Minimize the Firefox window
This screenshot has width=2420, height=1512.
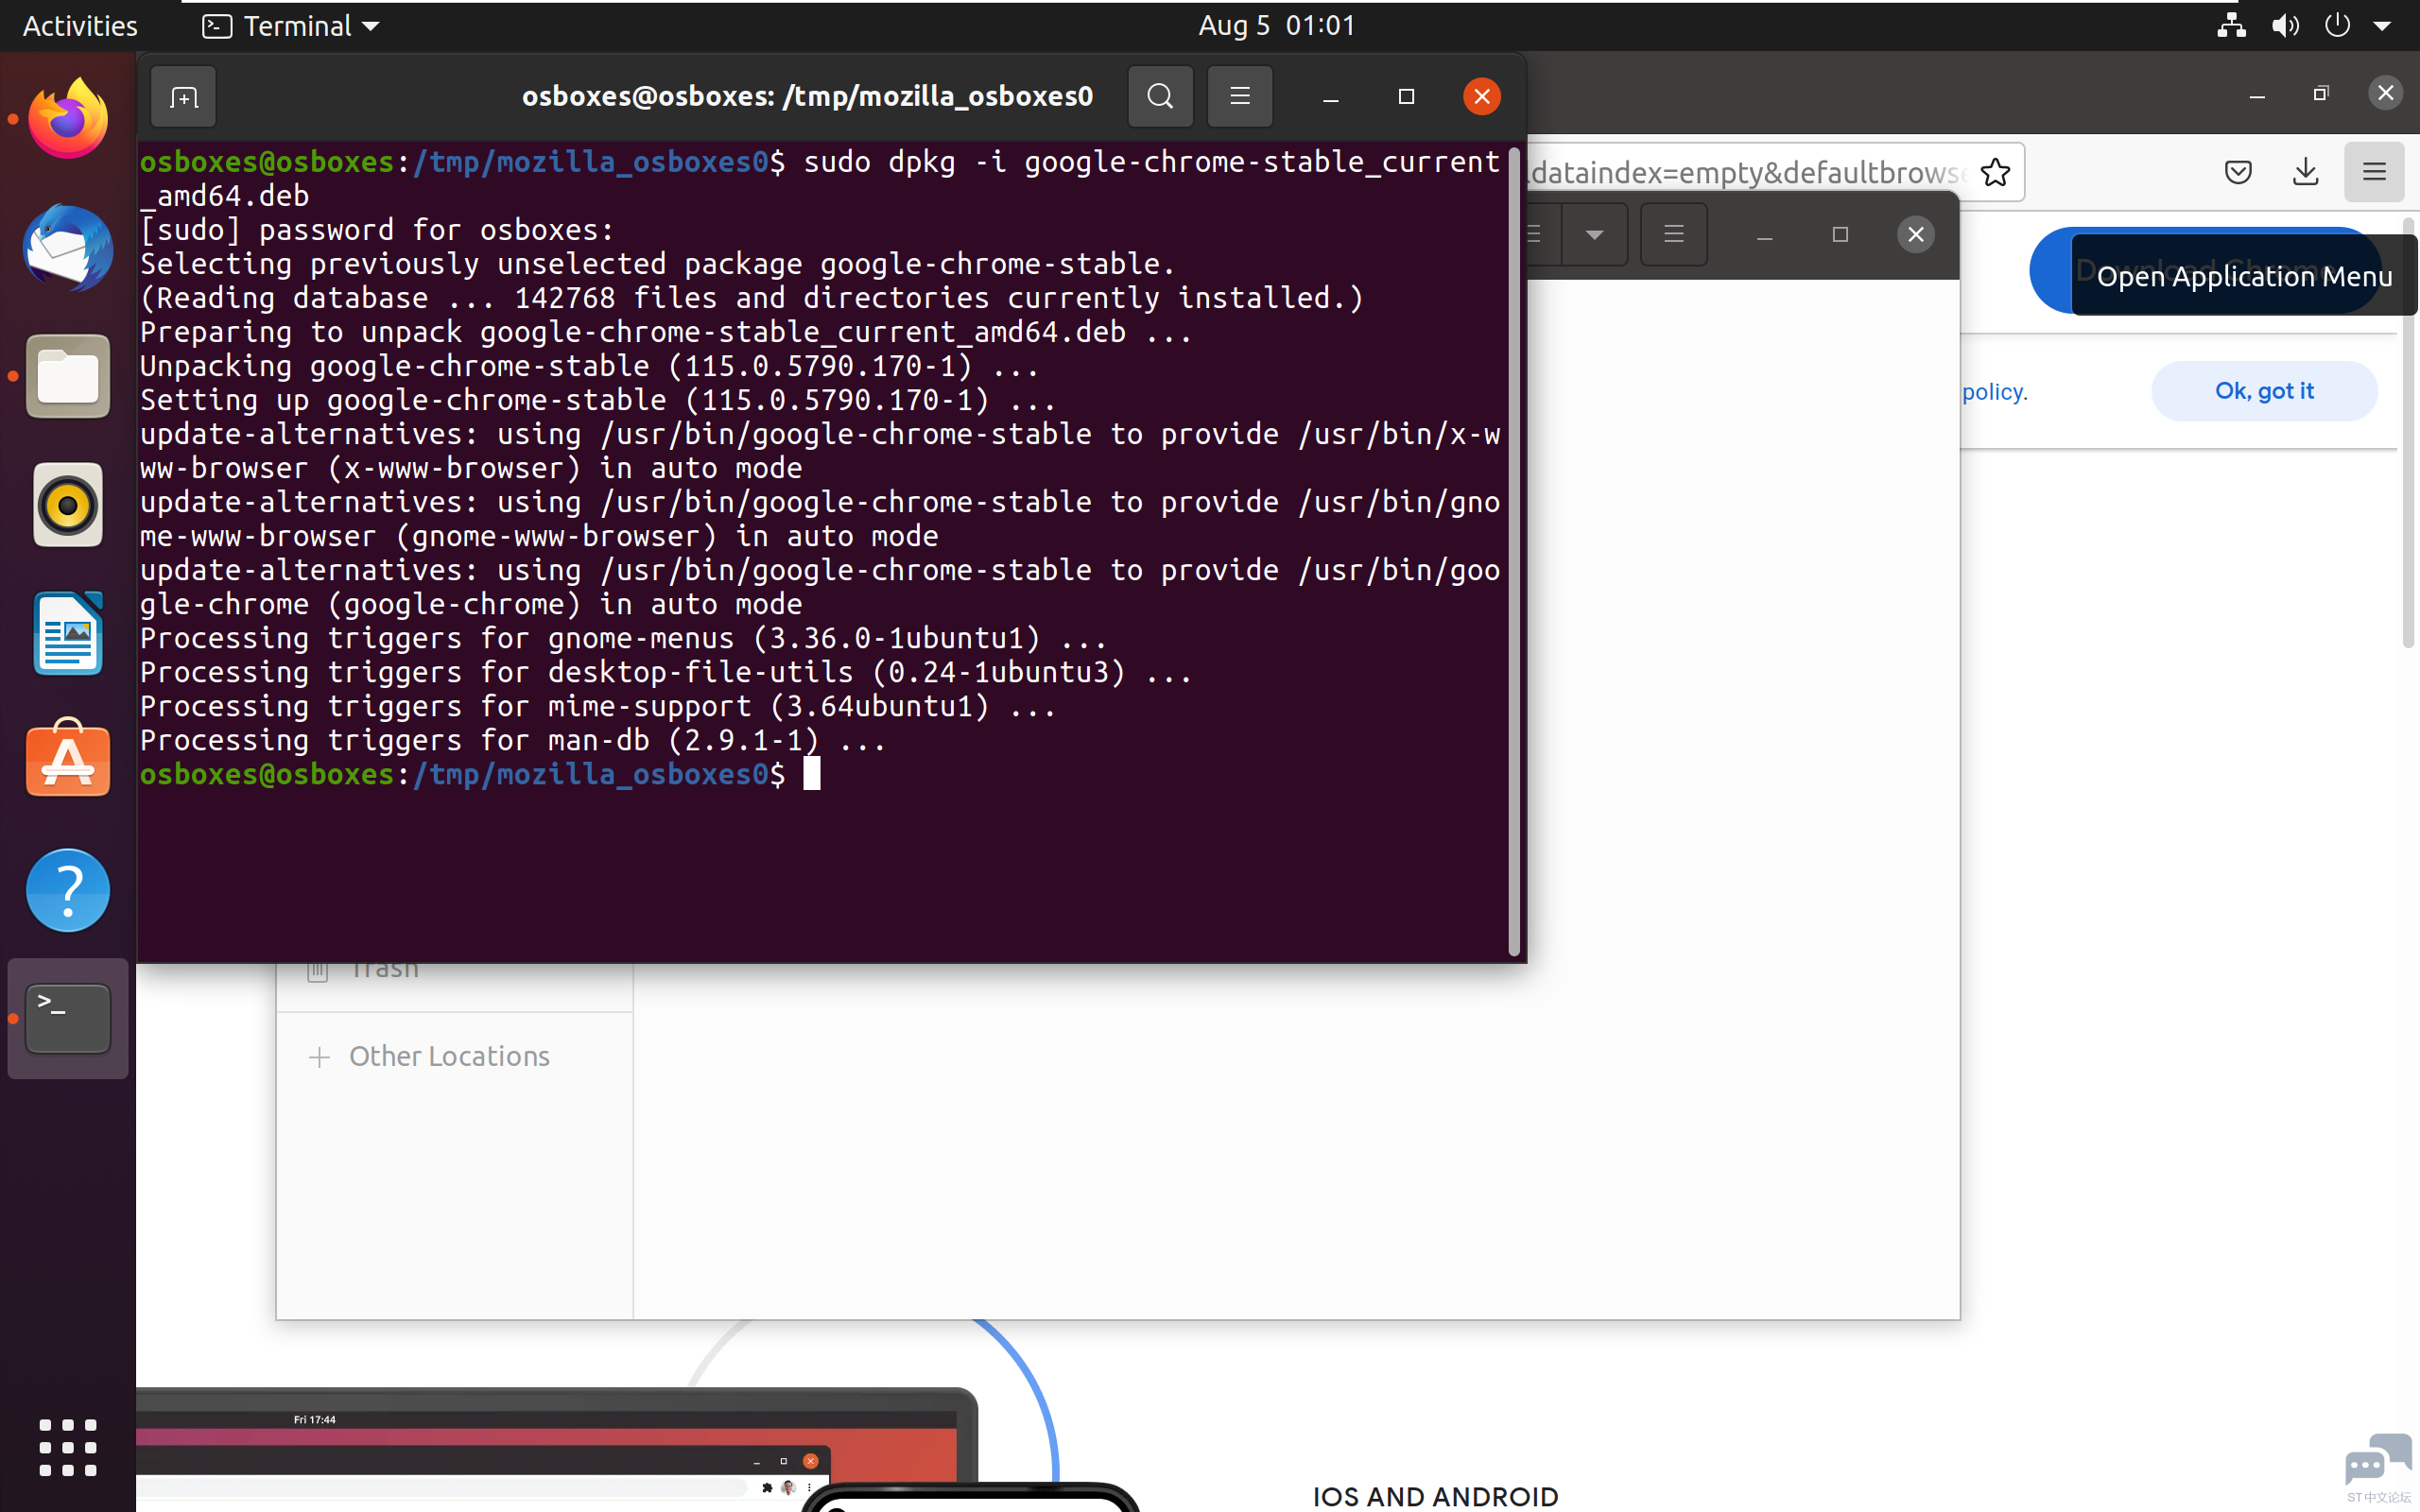(x=2257, y=94)
